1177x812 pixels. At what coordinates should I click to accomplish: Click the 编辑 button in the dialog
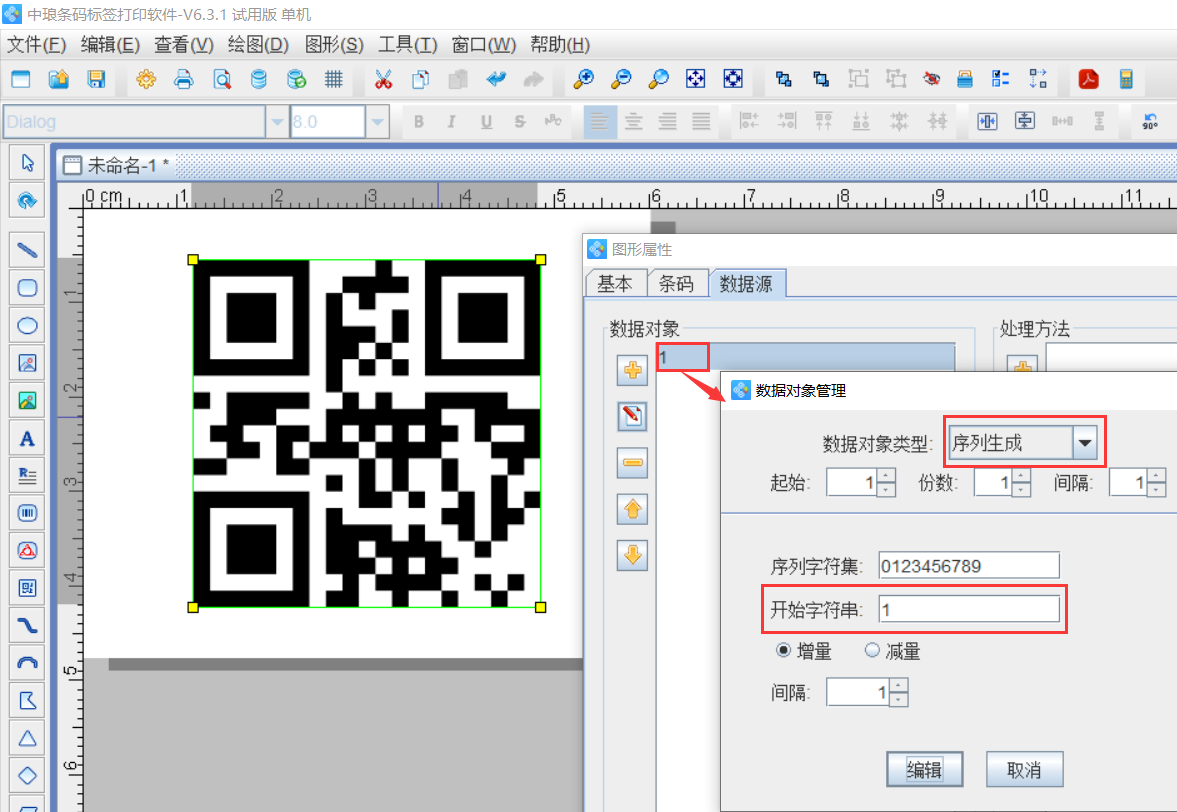tap(924, 769)
